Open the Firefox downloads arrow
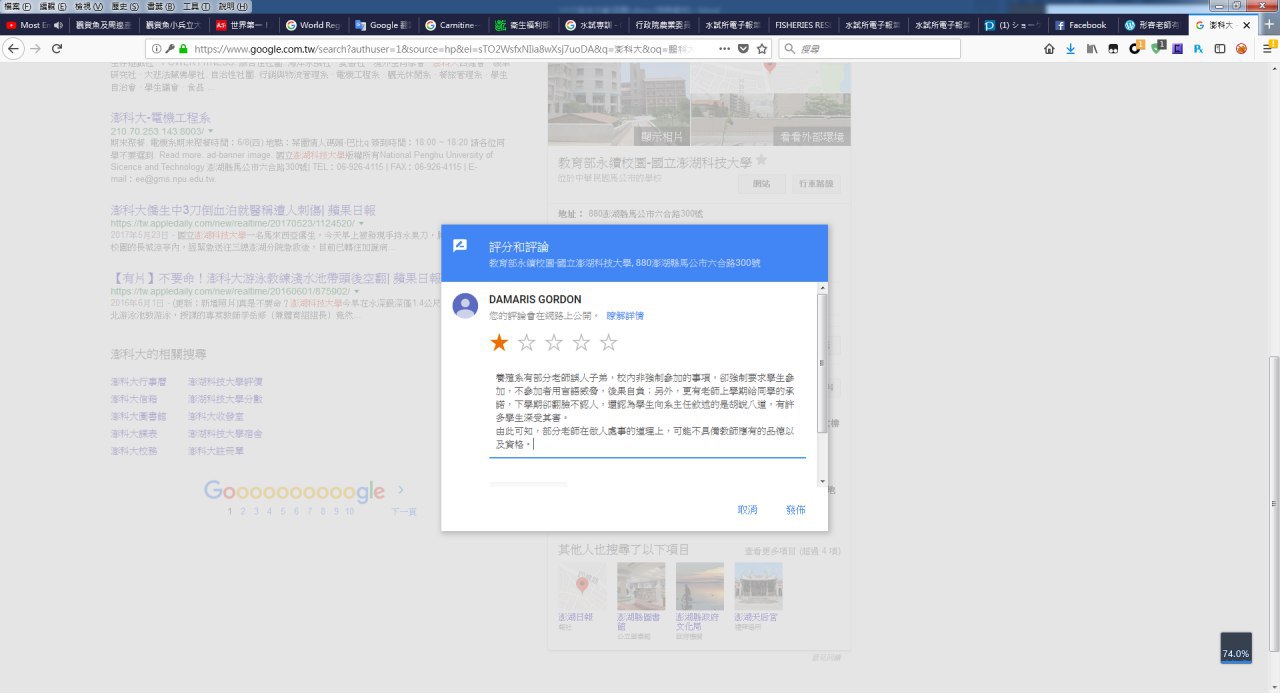Screen dimensions: 1280x693 pos(1070,48)
